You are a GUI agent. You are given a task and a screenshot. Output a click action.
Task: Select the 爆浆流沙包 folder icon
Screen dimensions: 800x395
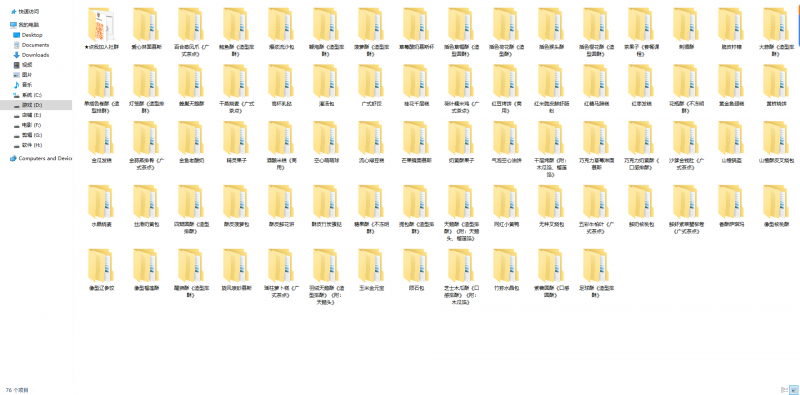[281, 24]
